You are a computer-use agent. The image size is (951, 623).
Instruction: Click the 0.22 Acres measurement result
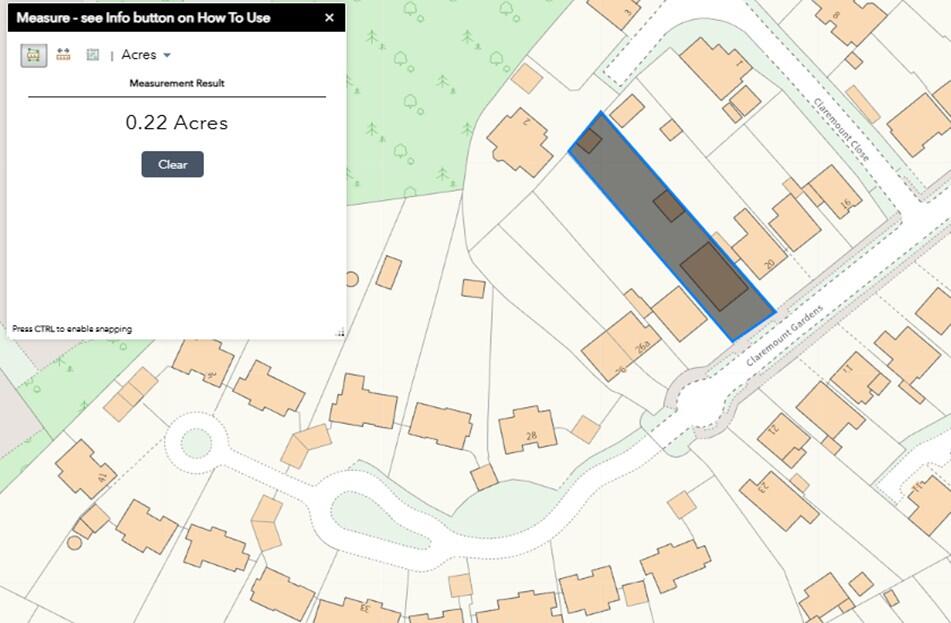tap(176, 123)
